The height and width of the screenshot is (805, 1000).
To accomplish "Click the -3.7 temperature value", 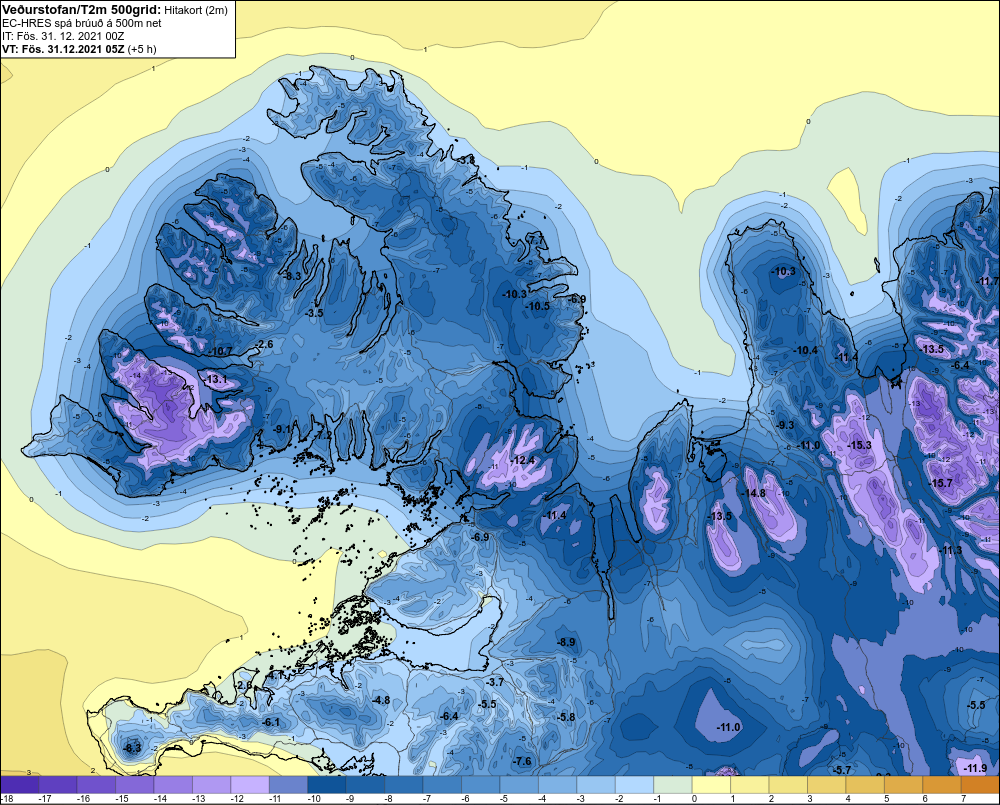I will click(496, 682).
